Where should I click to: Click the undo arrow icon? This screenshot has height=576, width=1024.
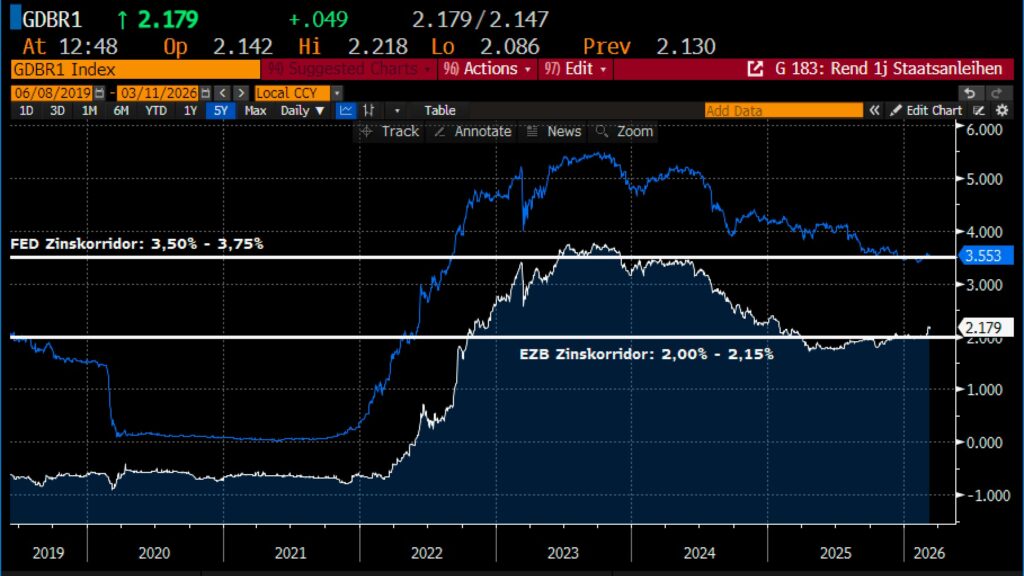coord(969,93)
